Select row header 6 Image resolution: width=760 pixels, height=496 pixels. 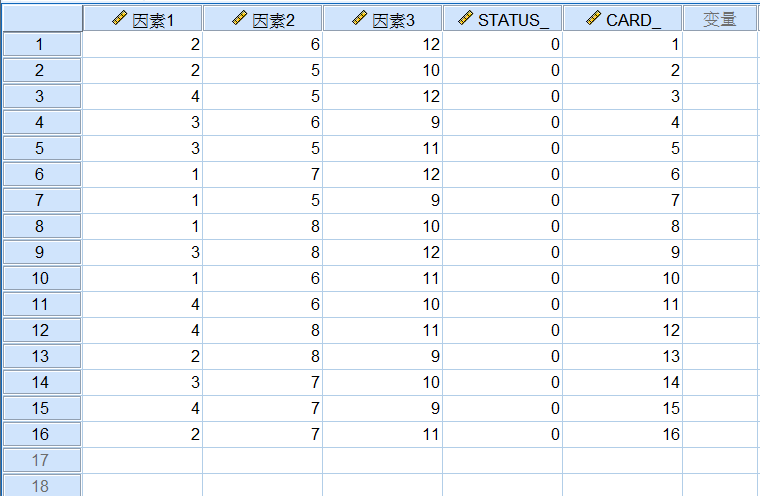(42, 175)
